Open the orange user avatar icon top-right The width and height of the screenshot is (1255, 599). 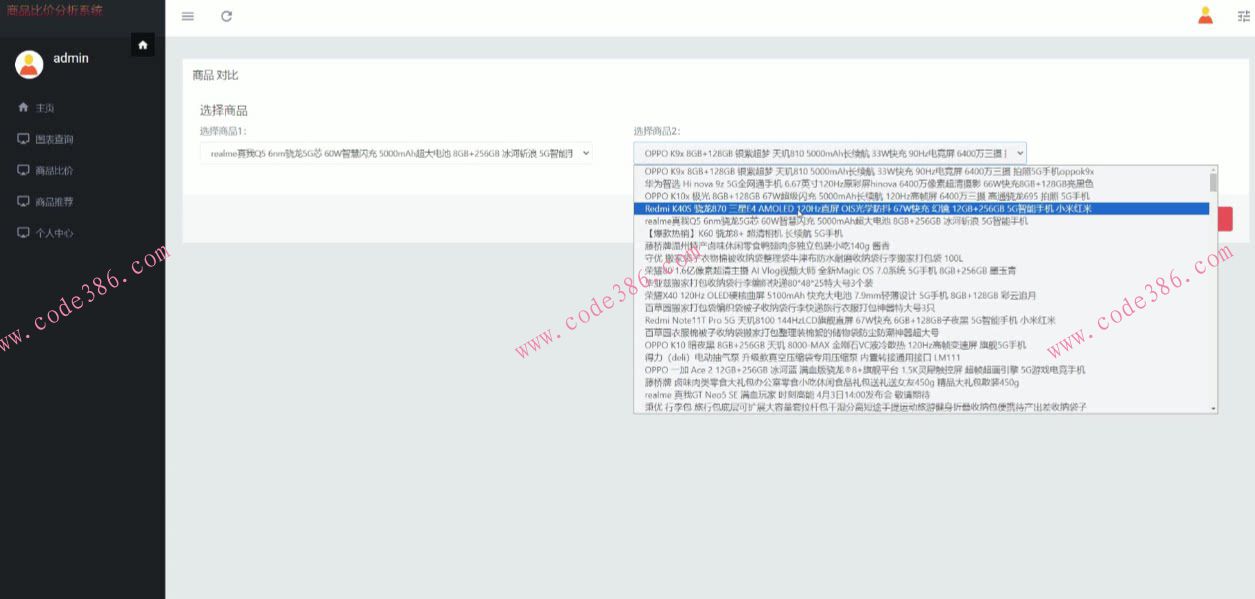click(1205, 15)
